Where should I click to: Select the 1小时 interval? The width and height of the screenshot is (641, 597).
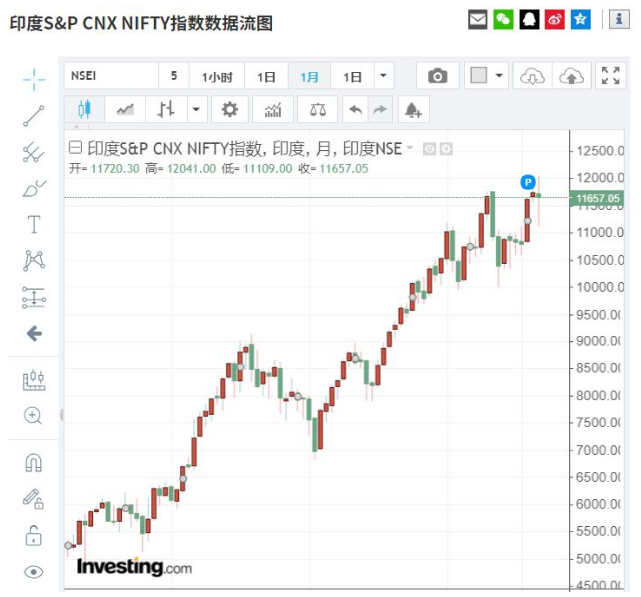coord(217,76)
